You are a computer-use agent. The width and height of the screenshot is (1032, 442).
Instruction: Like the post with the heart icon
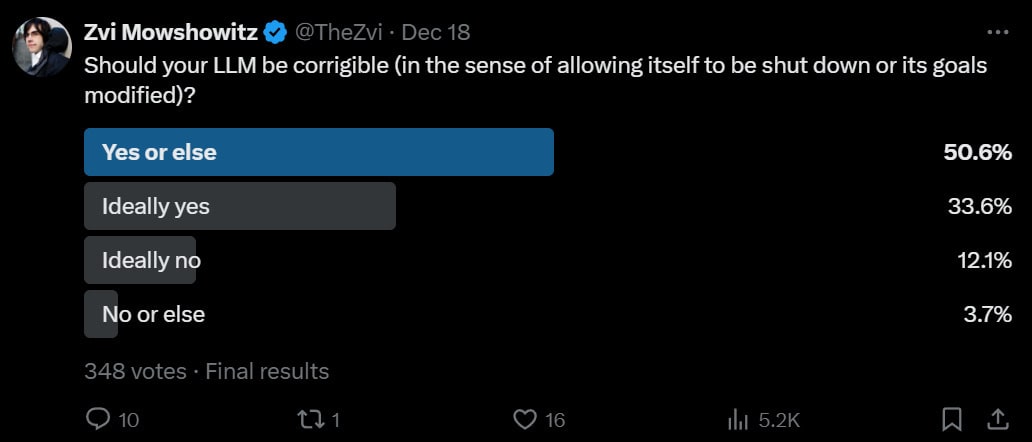[524, 419]
